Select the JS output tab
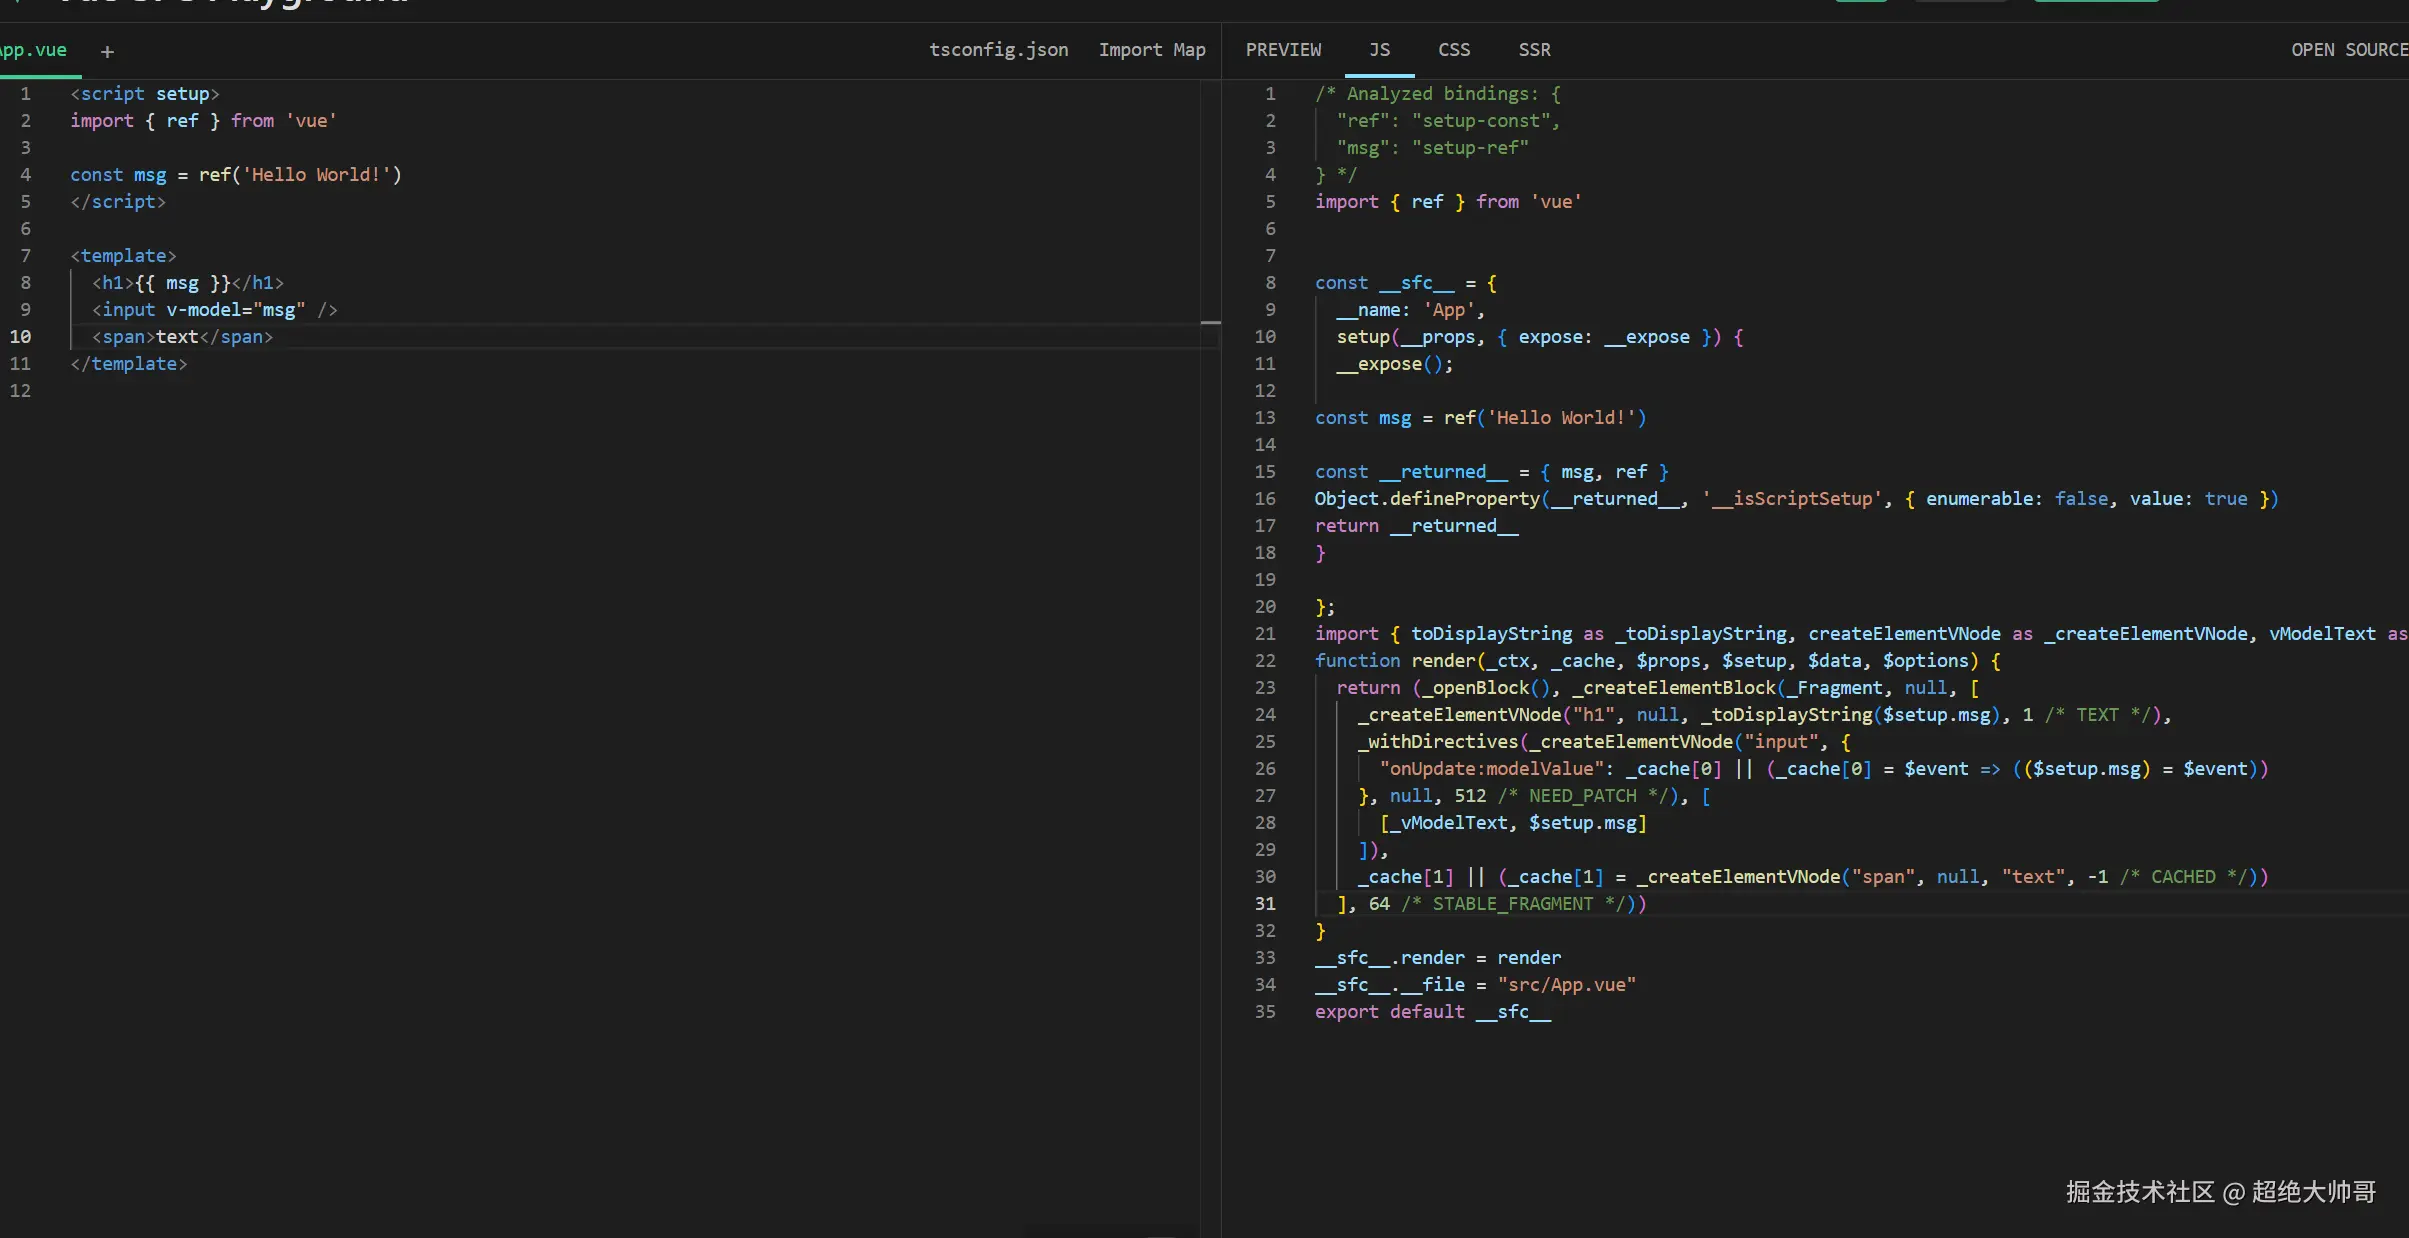The width and height of the screenshot is (2409, 1238). [x=1379, y=50]
